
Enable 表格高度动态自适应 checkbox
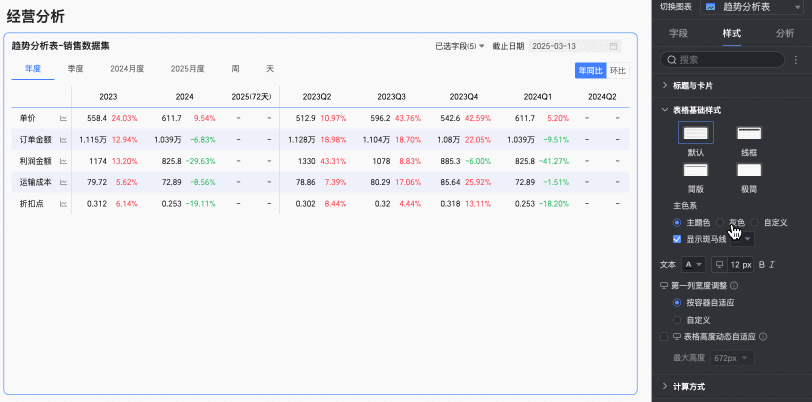point(664,337)
